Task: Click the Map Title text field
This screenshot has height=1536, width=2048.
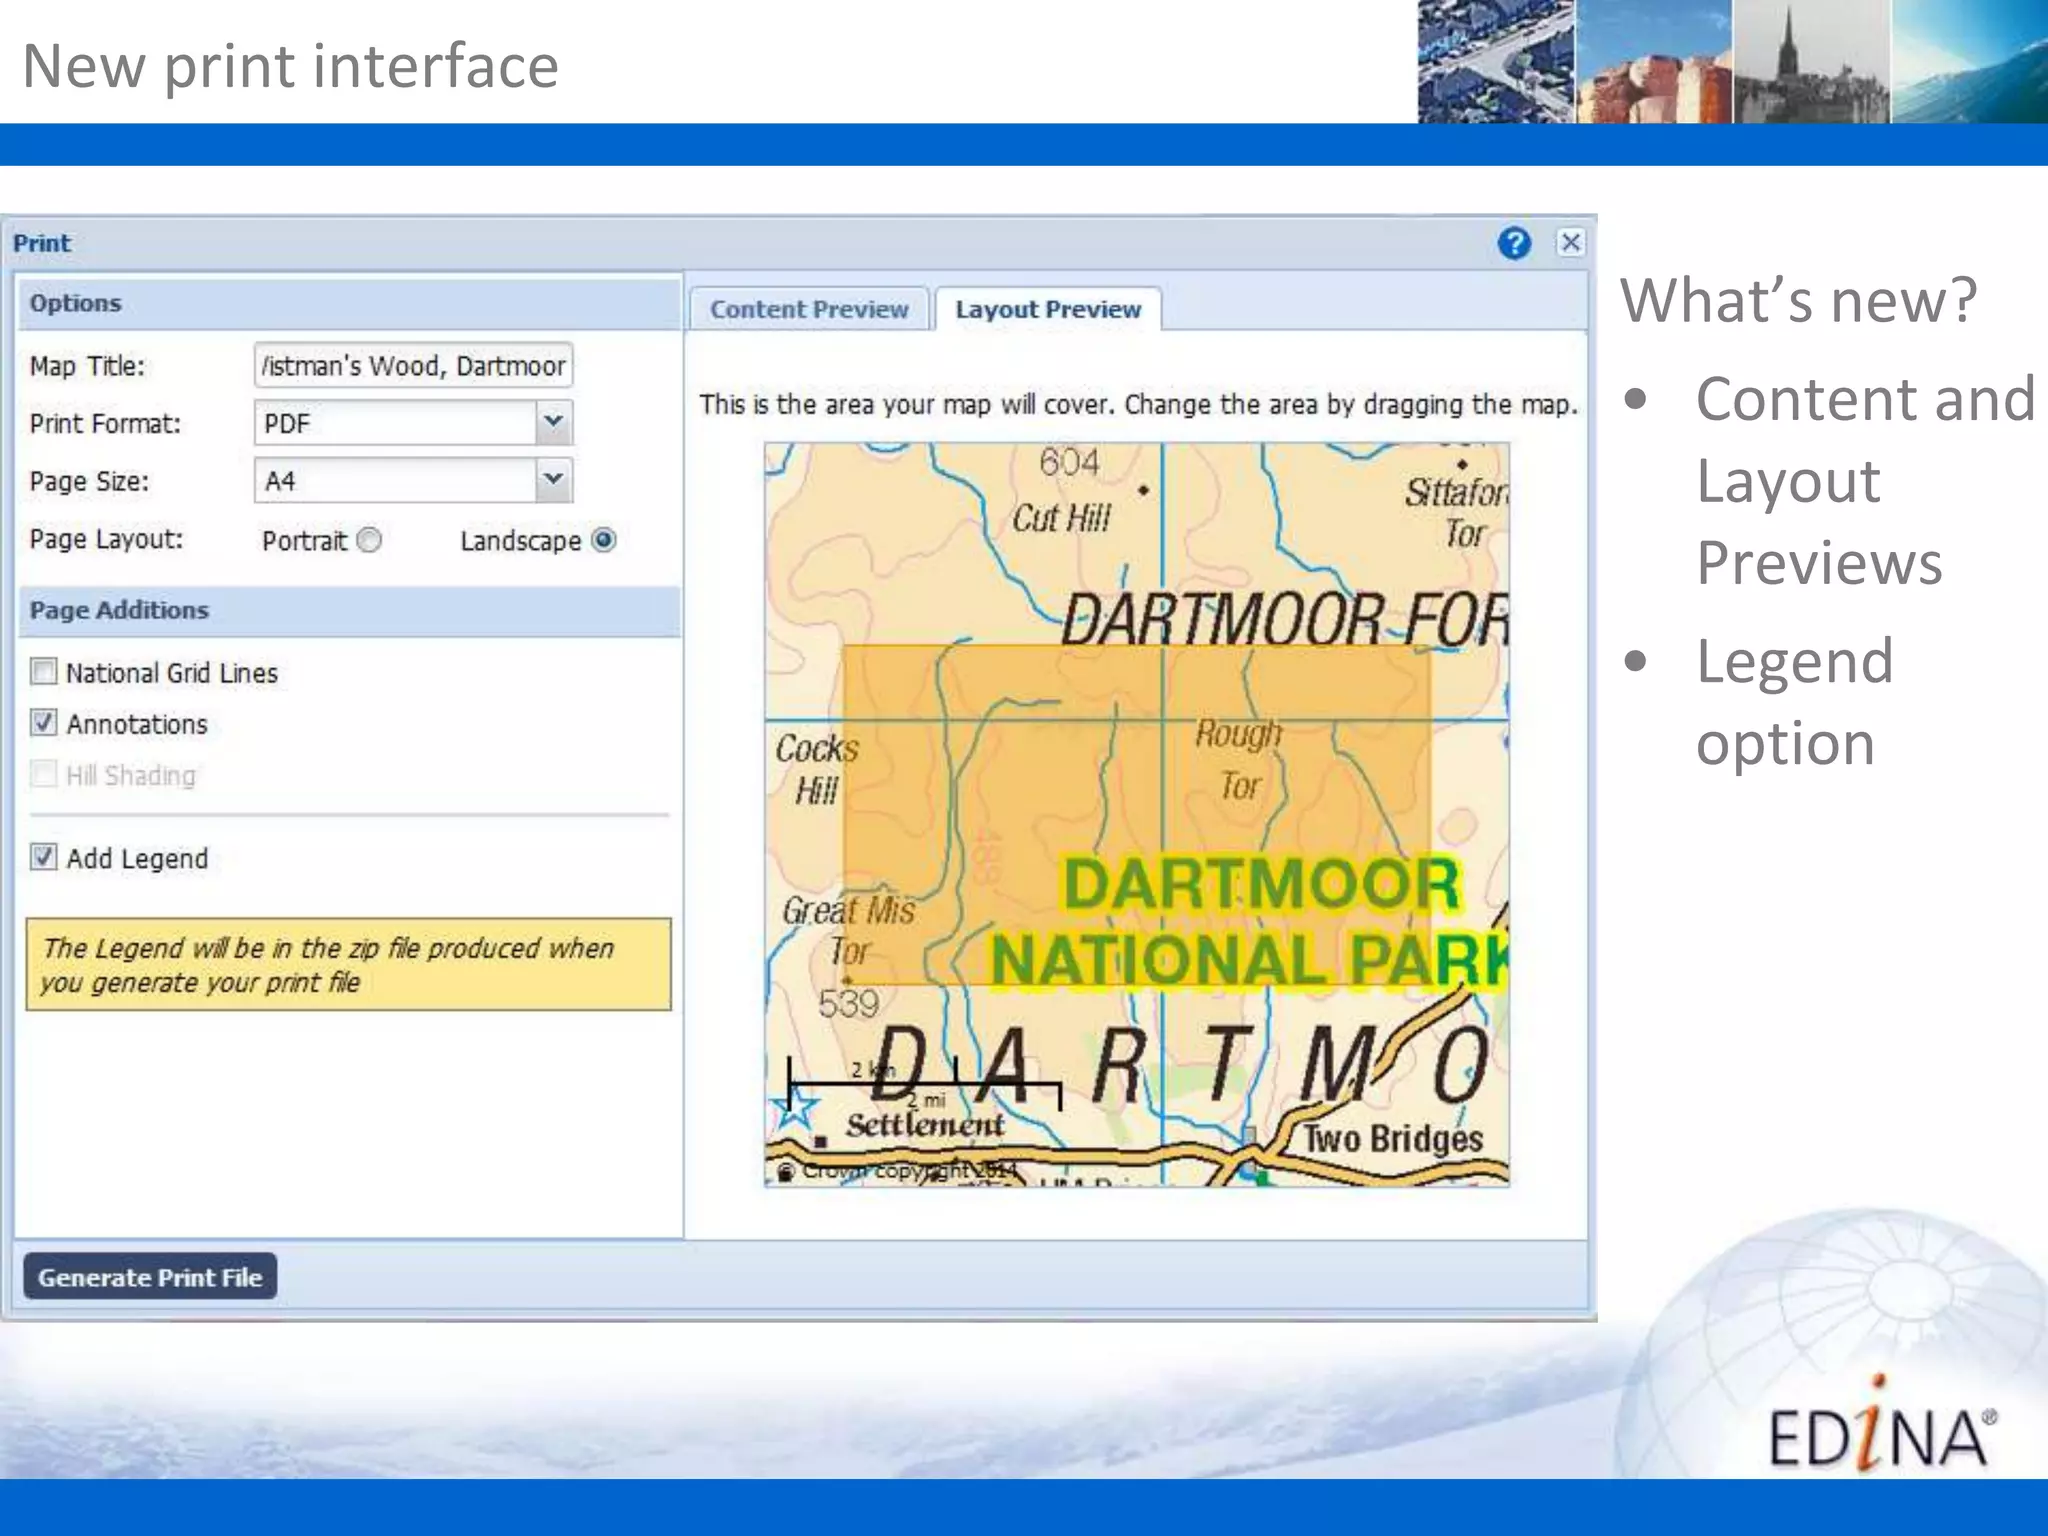Action: (x=413, y=365)
